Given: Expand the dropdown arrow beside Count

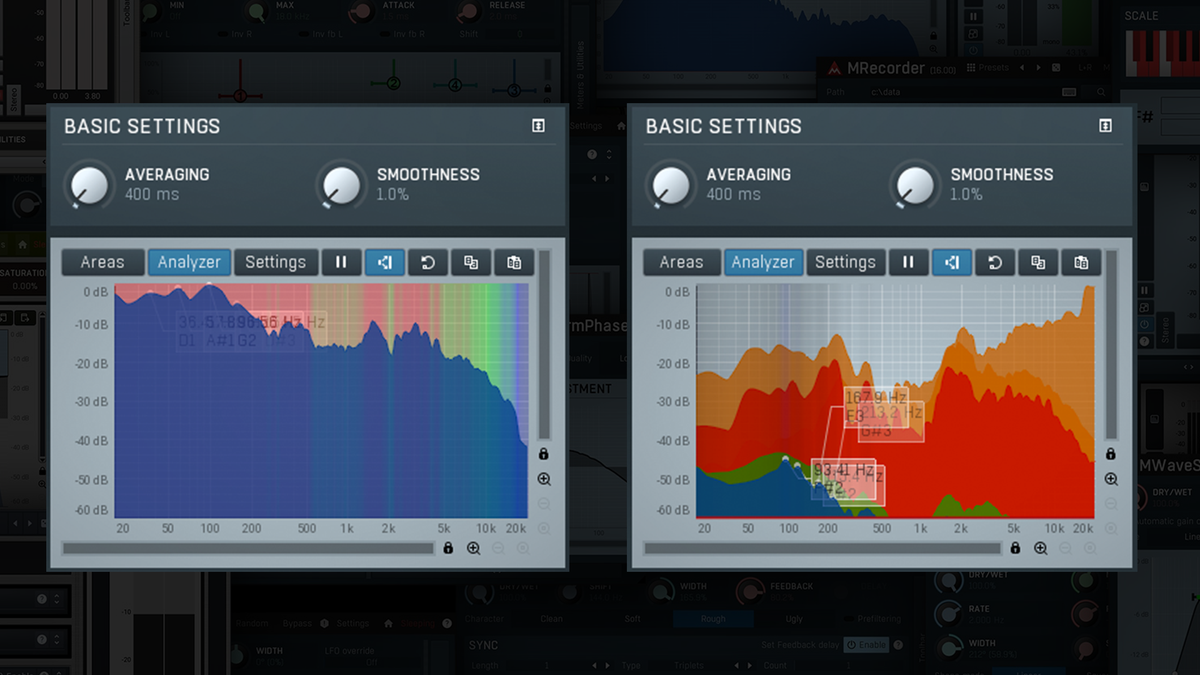Looking at the screenshot, I should coord(748,664).
